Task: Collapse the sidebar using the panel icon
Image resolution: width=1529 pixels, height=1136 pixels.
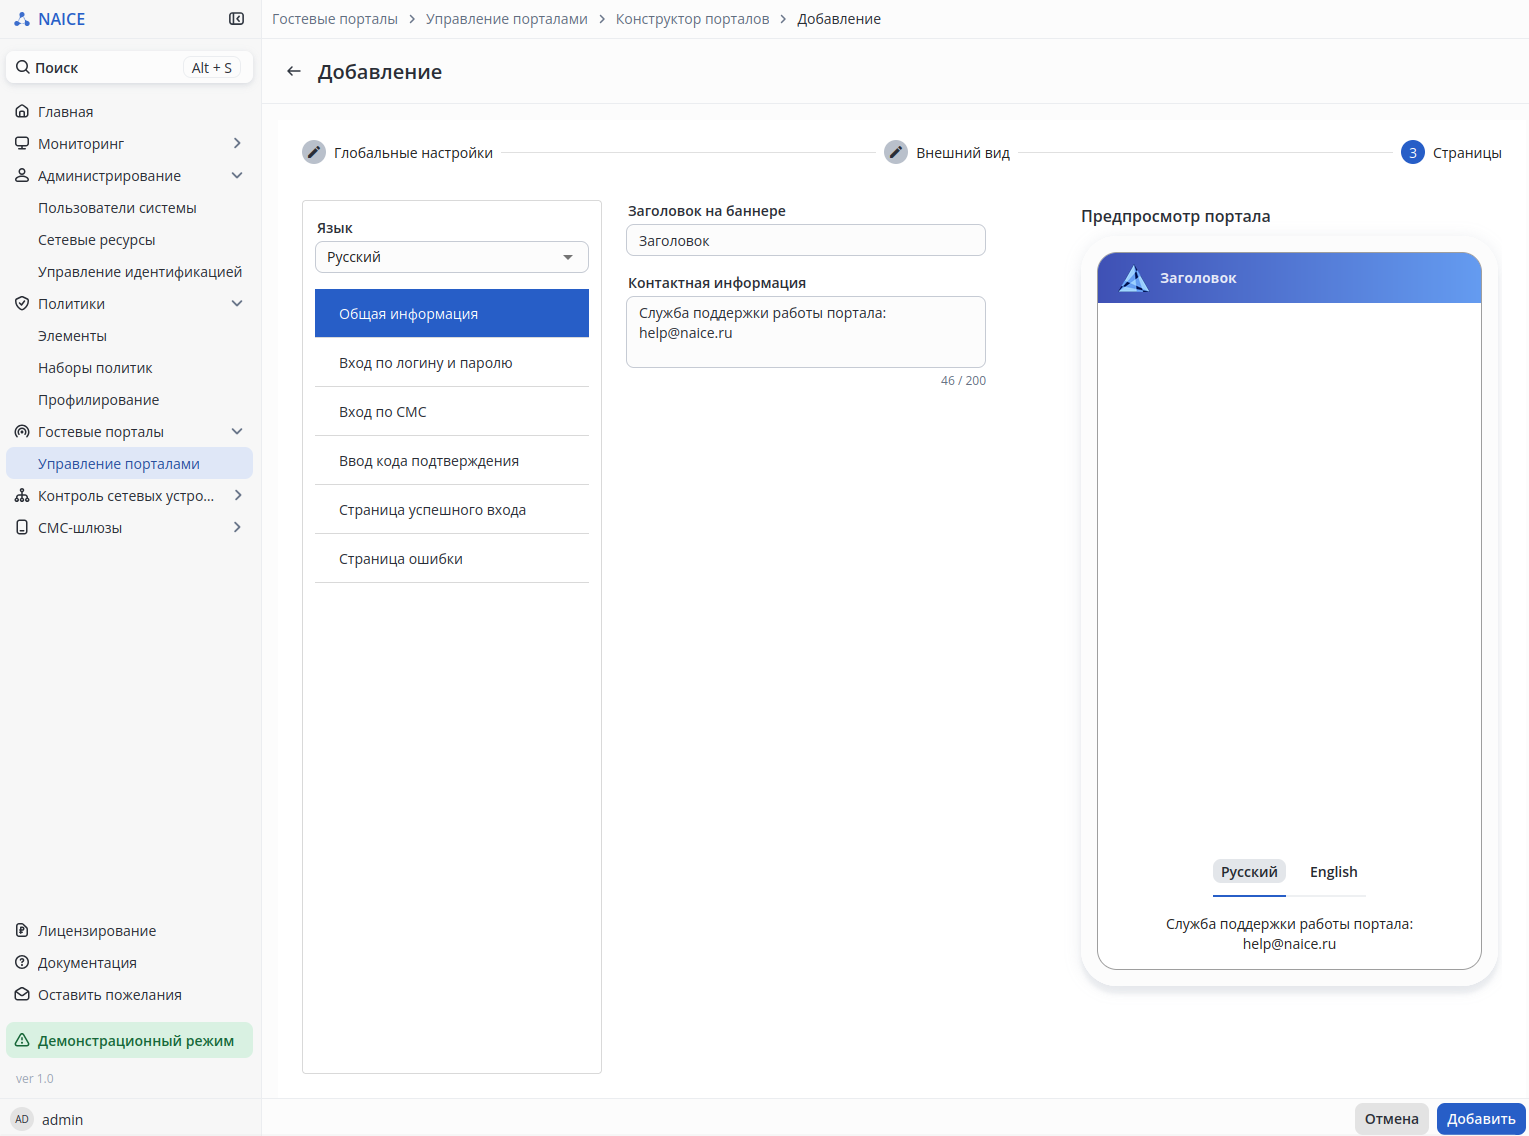Action: (x=236, y=19)
